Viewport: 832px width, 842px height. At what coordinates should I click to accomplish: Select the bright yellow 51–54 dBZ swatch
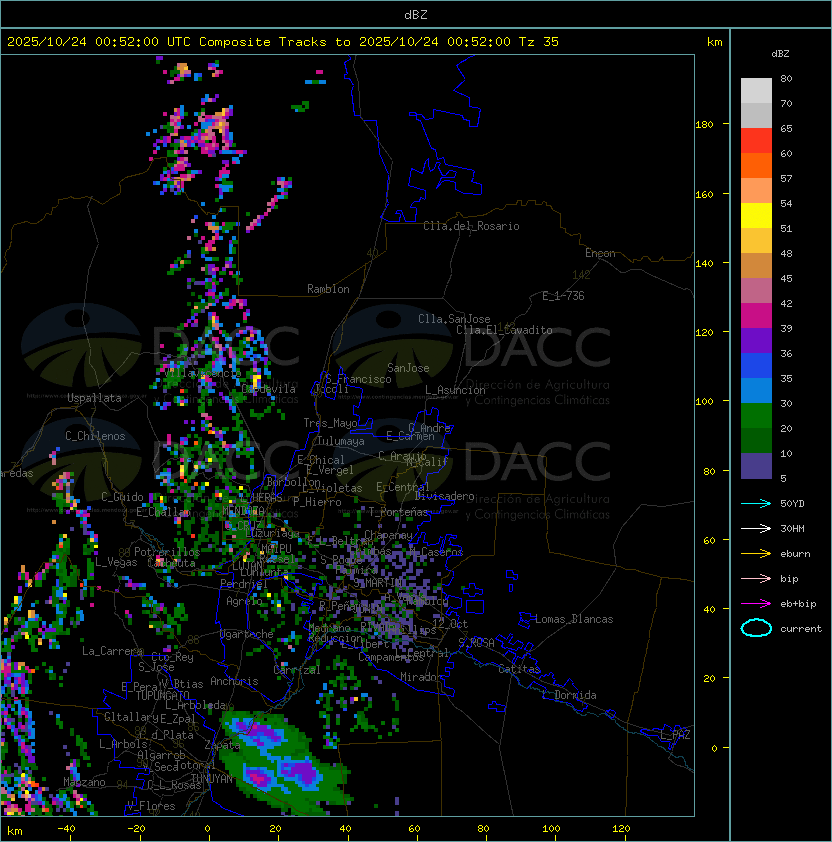756,216
